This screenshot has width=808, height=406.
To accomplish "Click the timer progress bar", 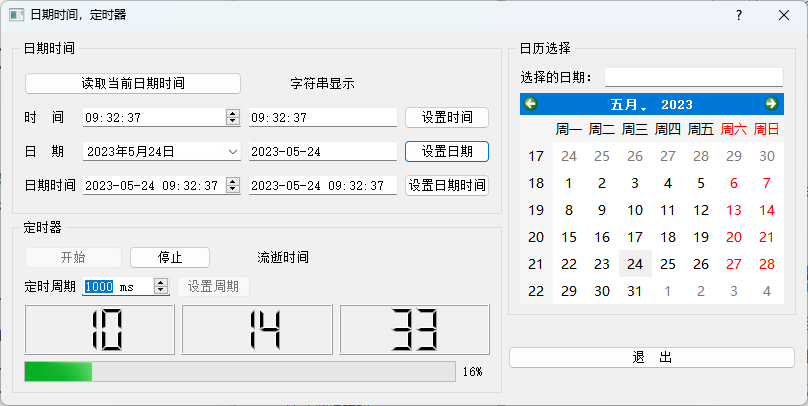I will click(x=240, y=372).
